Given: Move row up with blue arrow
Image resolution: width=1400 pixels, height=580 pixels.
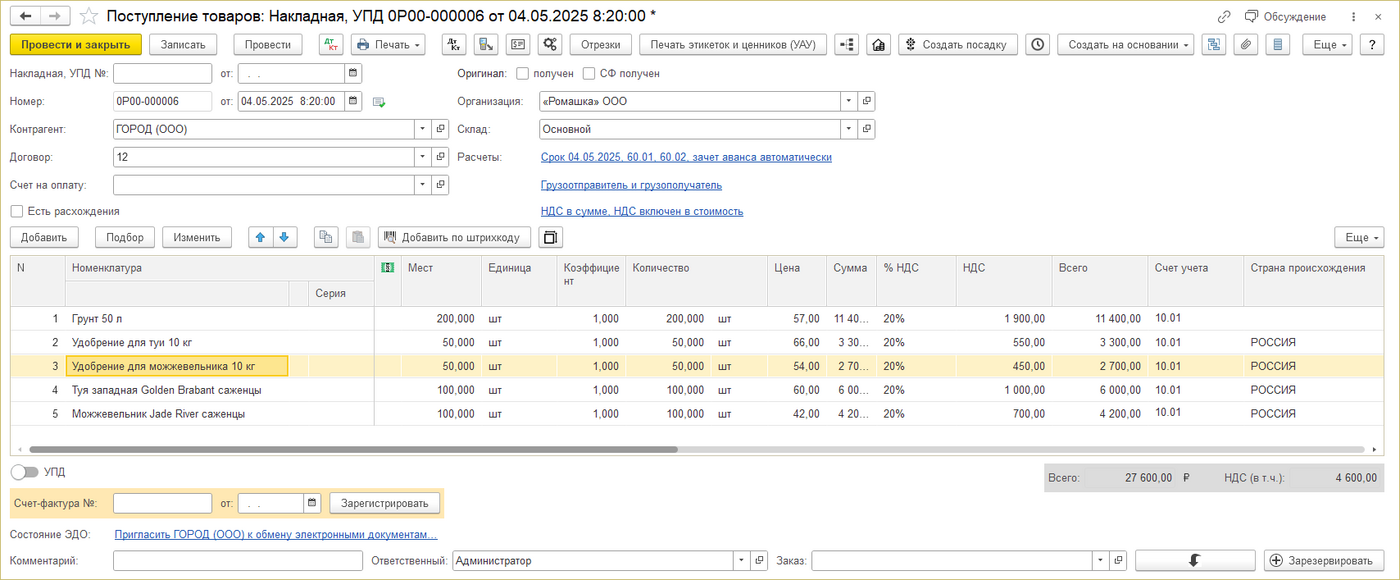Looking at the screenshot, I should point(261,237).
